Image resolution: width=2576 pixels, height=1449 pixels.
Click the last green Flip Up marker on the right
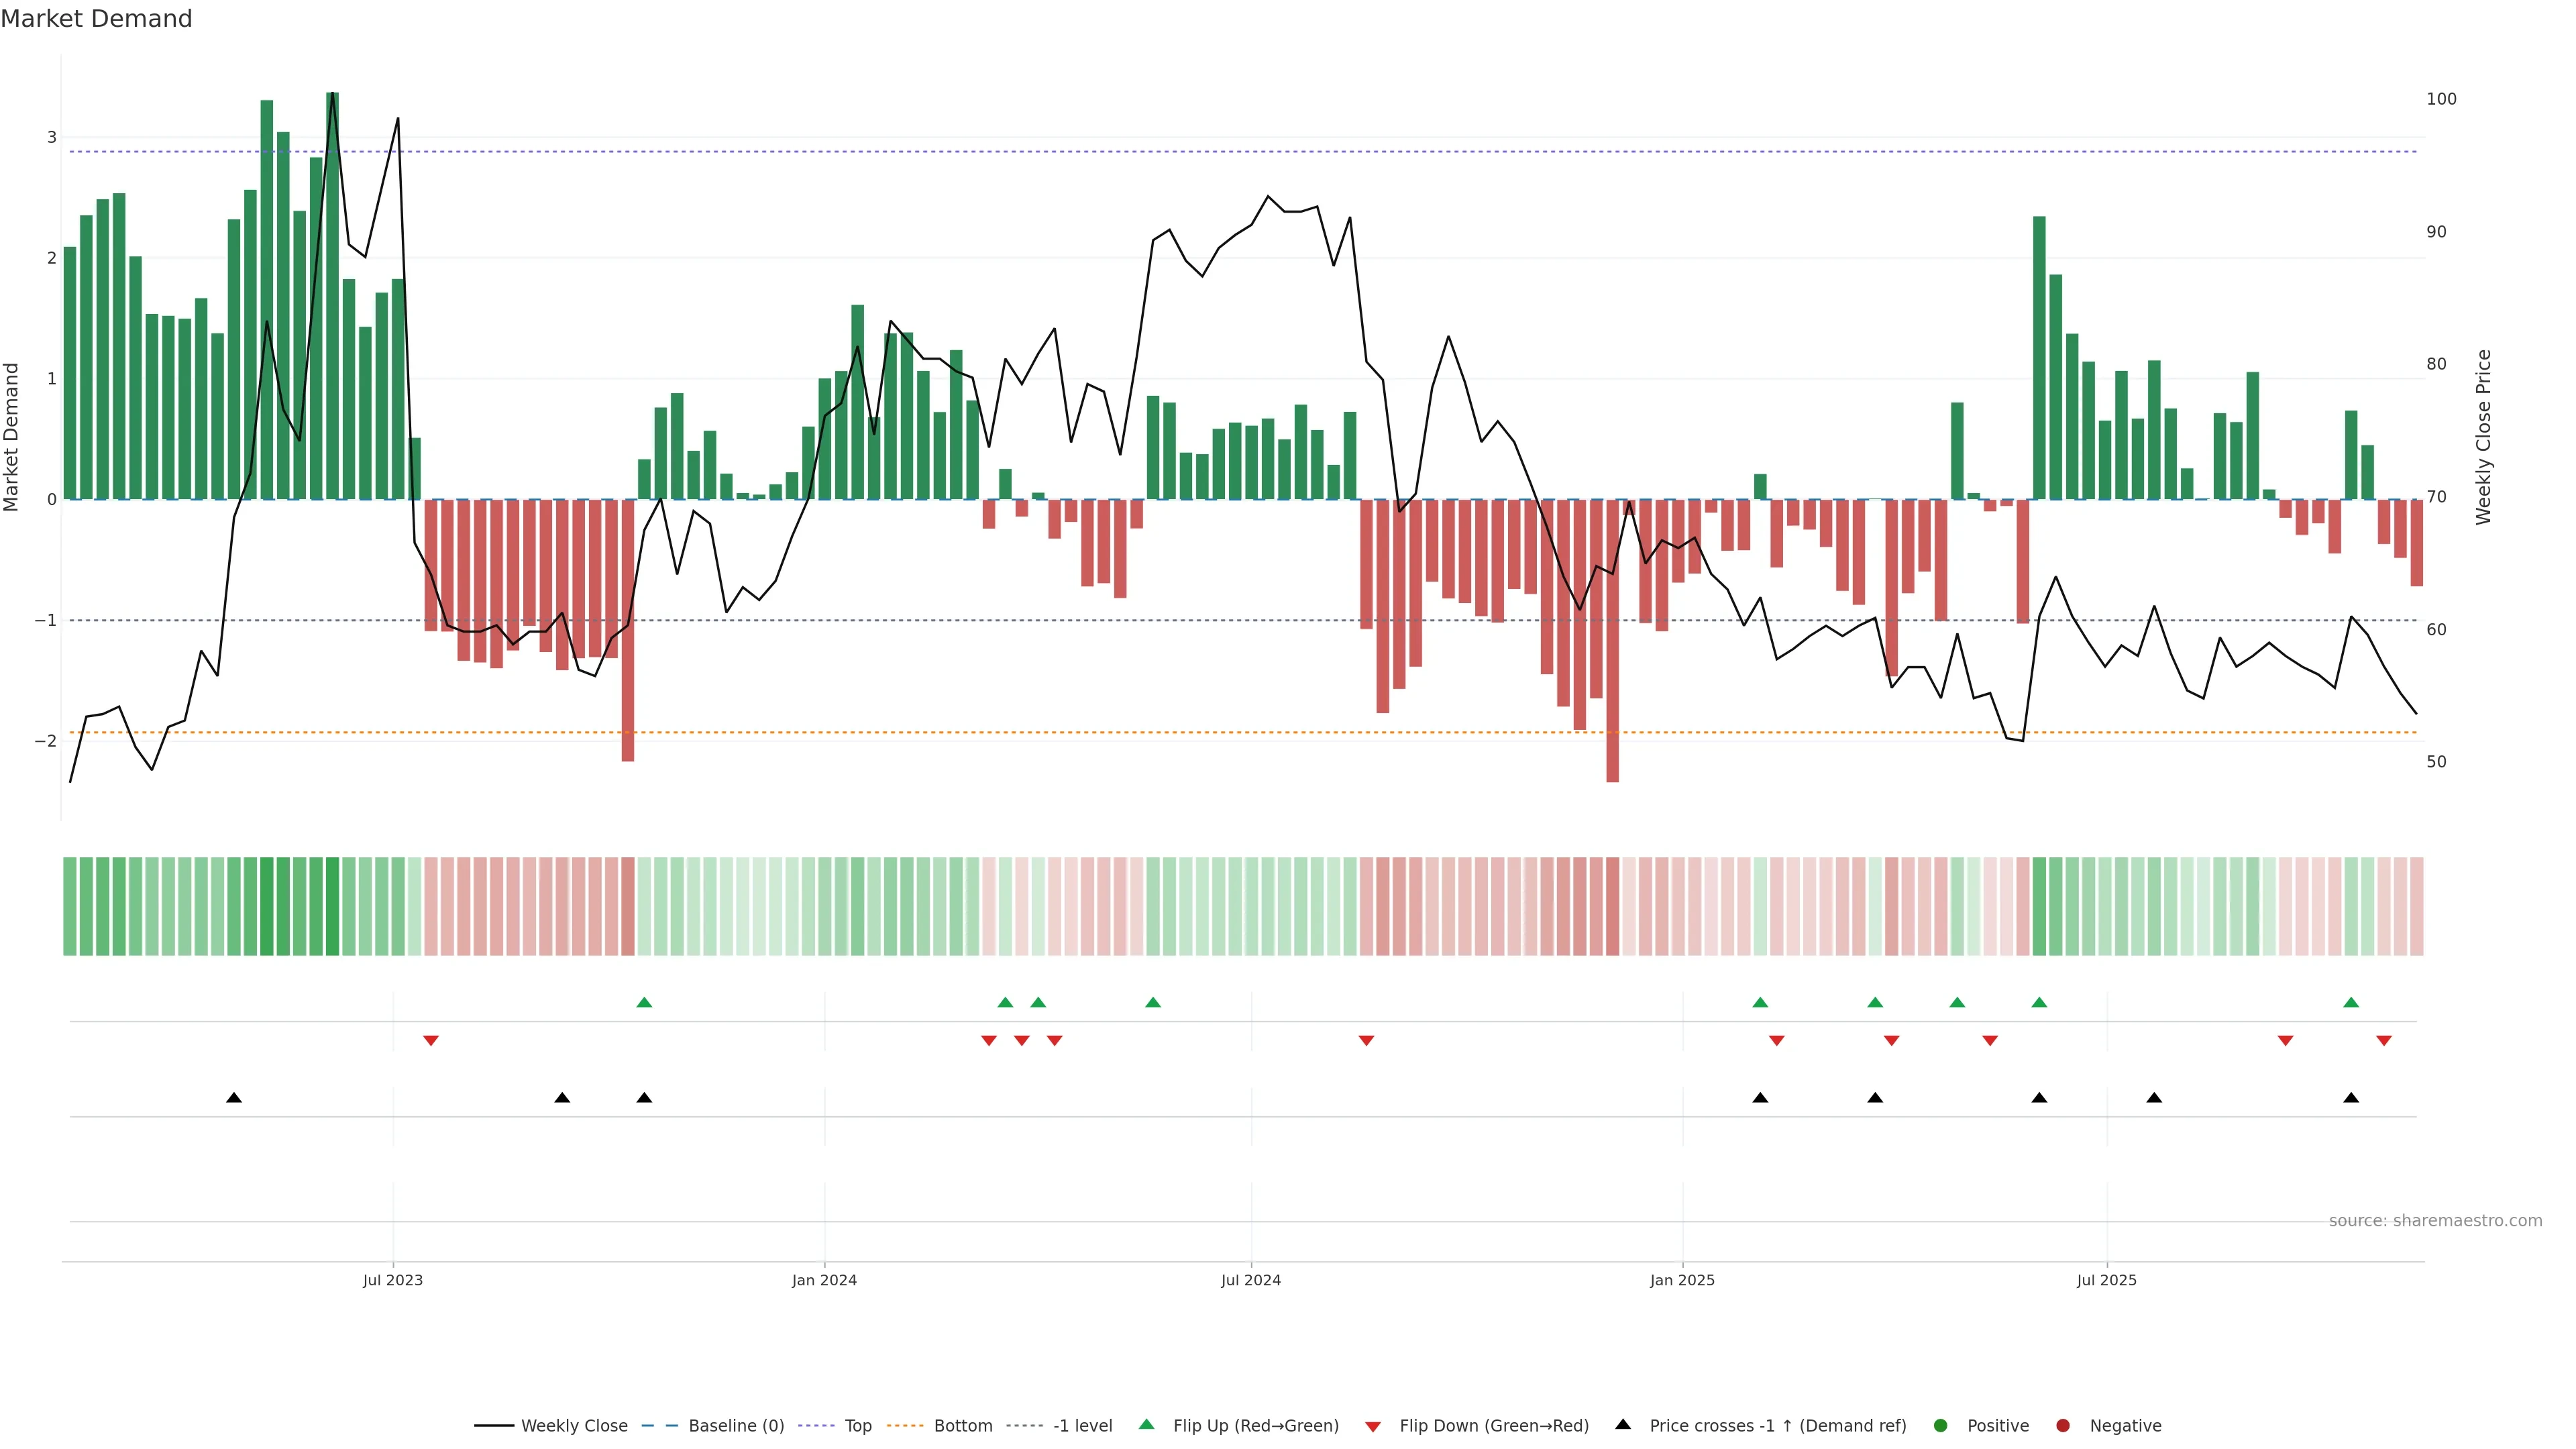click(2351, 1002)
